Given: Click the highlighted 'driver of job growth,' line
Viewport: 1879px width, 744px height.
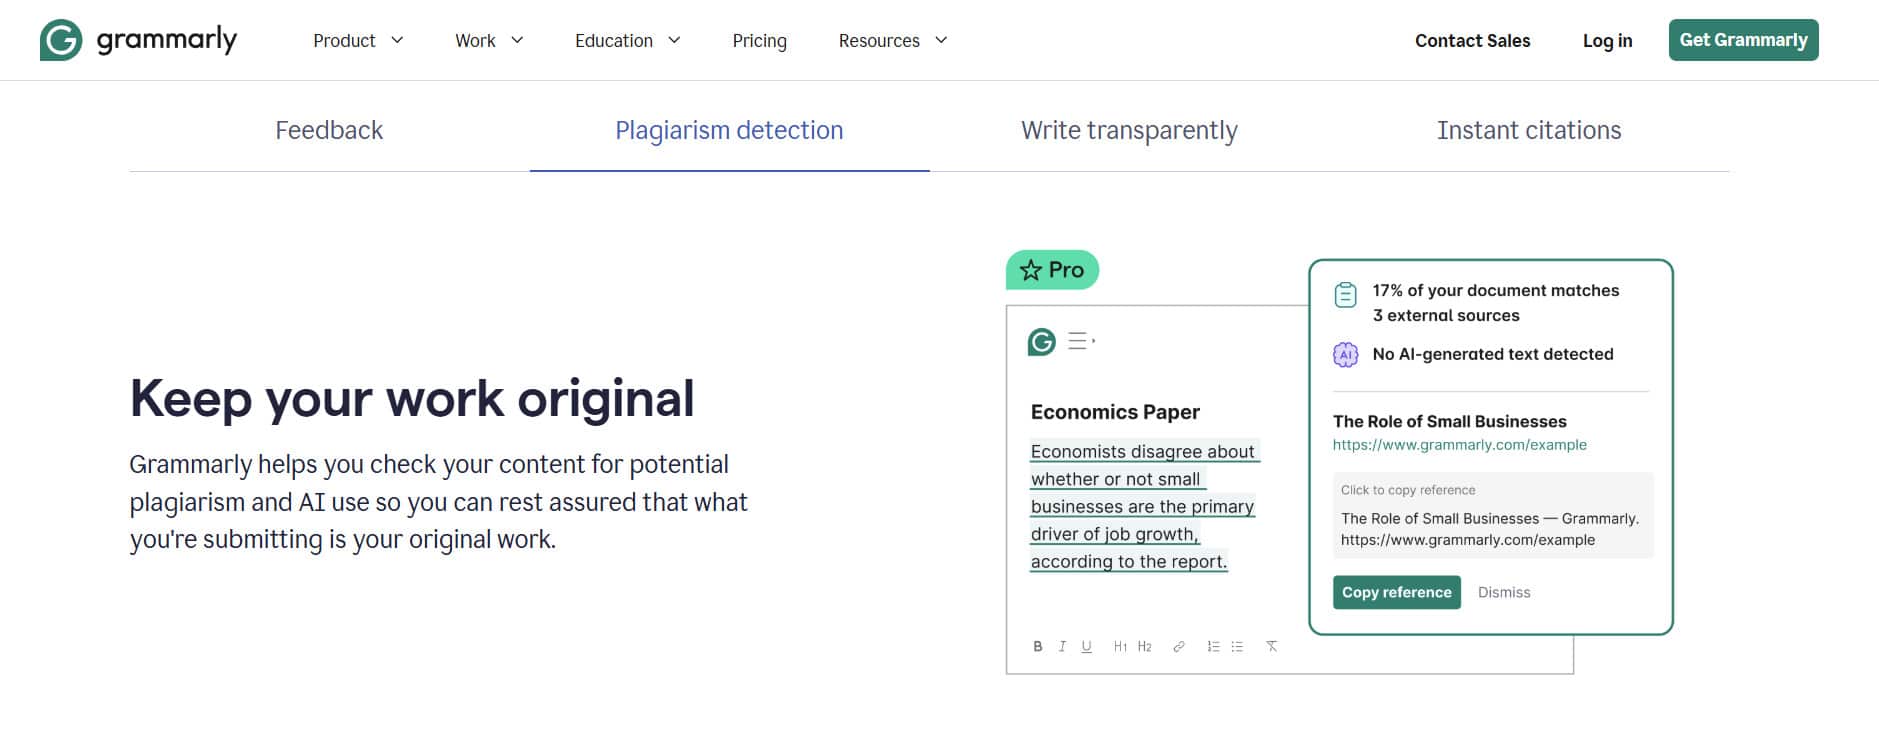Looking at the screenshot, I should tap(1115, 534).
